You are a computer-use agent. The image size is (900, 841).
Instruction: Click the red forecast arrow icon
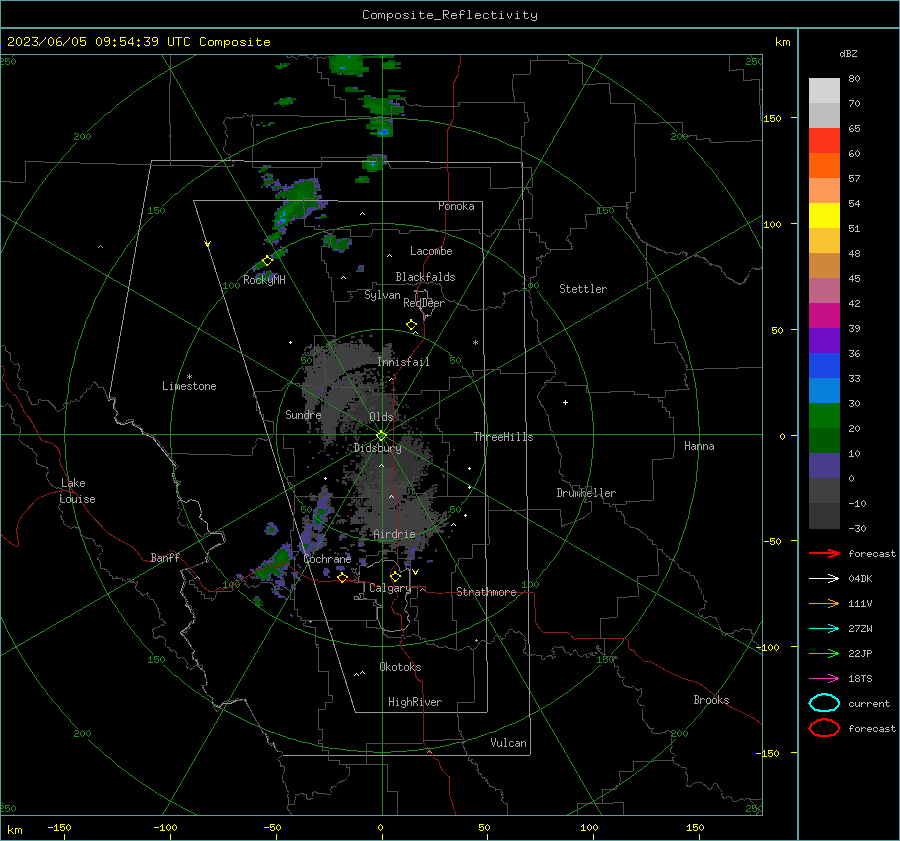tap(824, 553)
